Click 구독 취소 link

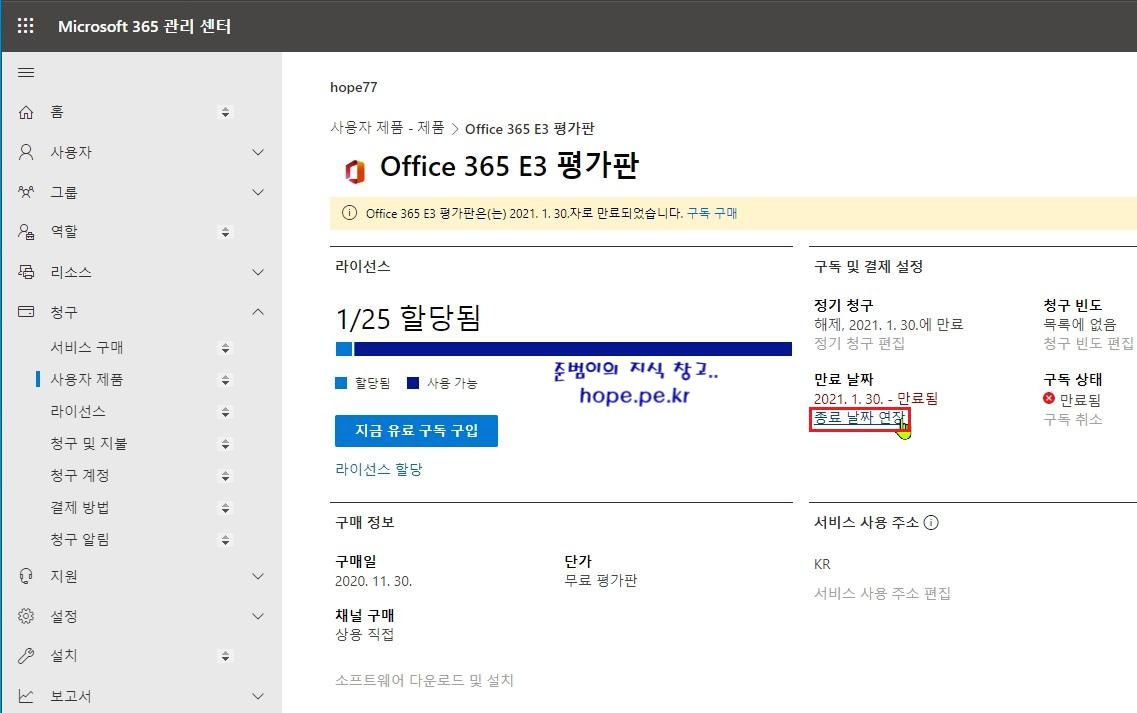(1072, 419)
